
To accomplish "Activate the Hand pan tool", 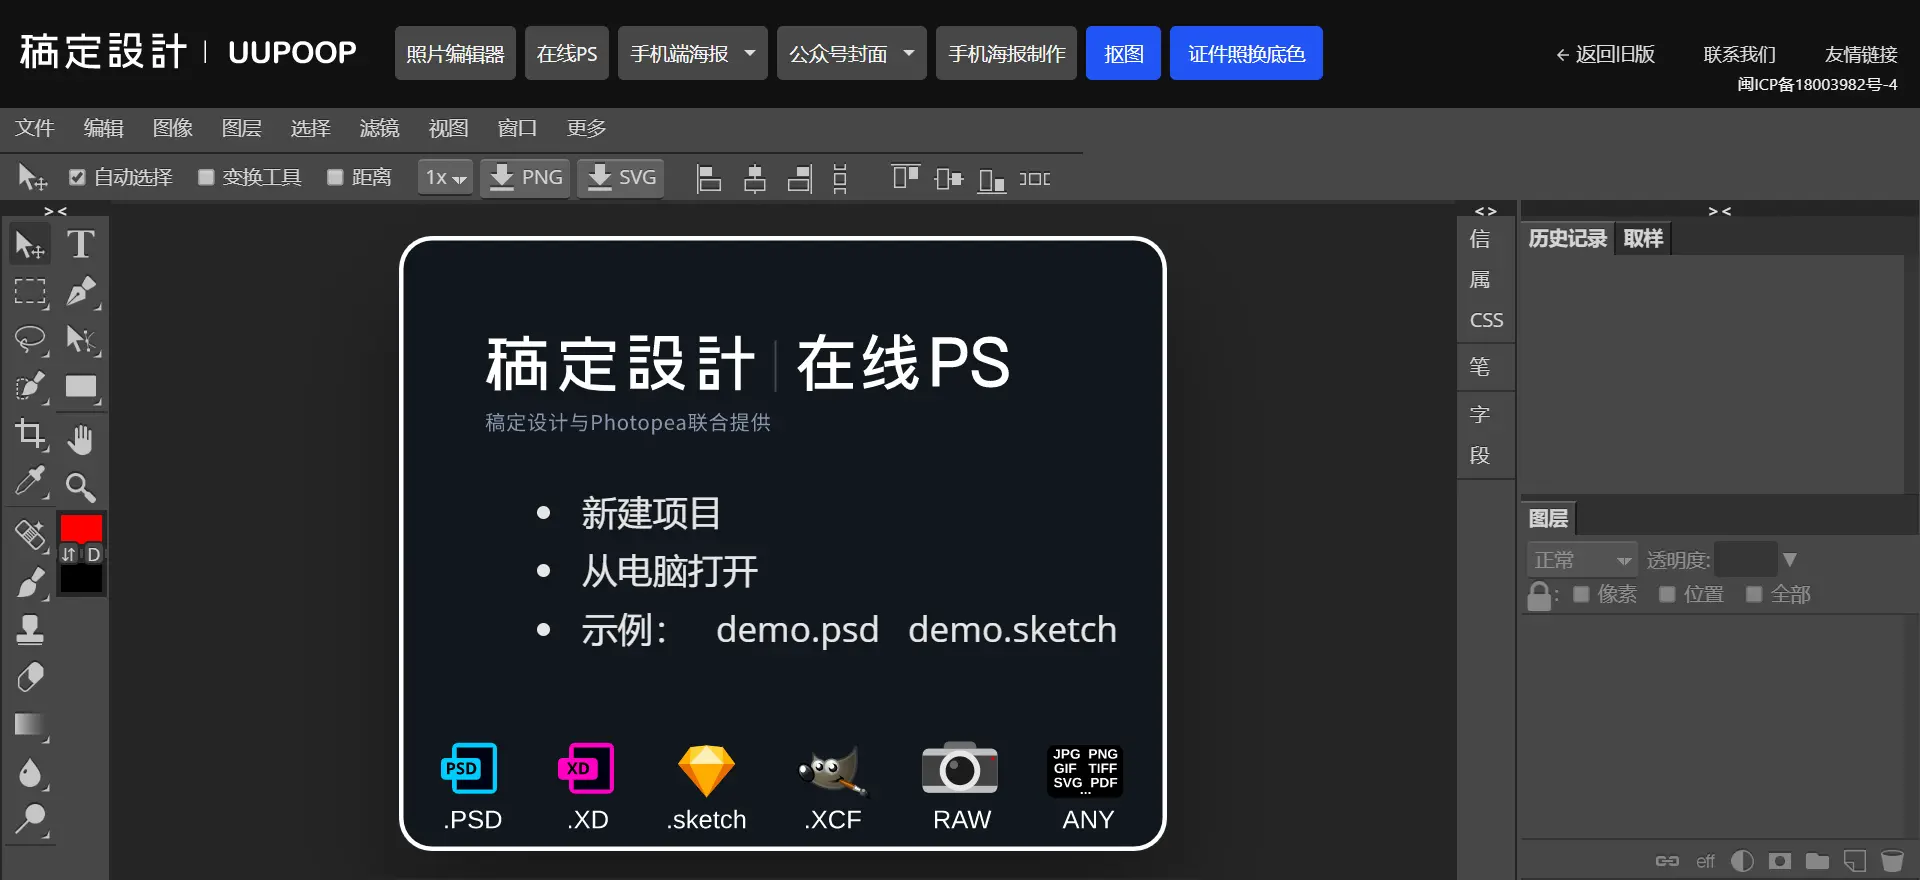I will [x=81, y=438].
